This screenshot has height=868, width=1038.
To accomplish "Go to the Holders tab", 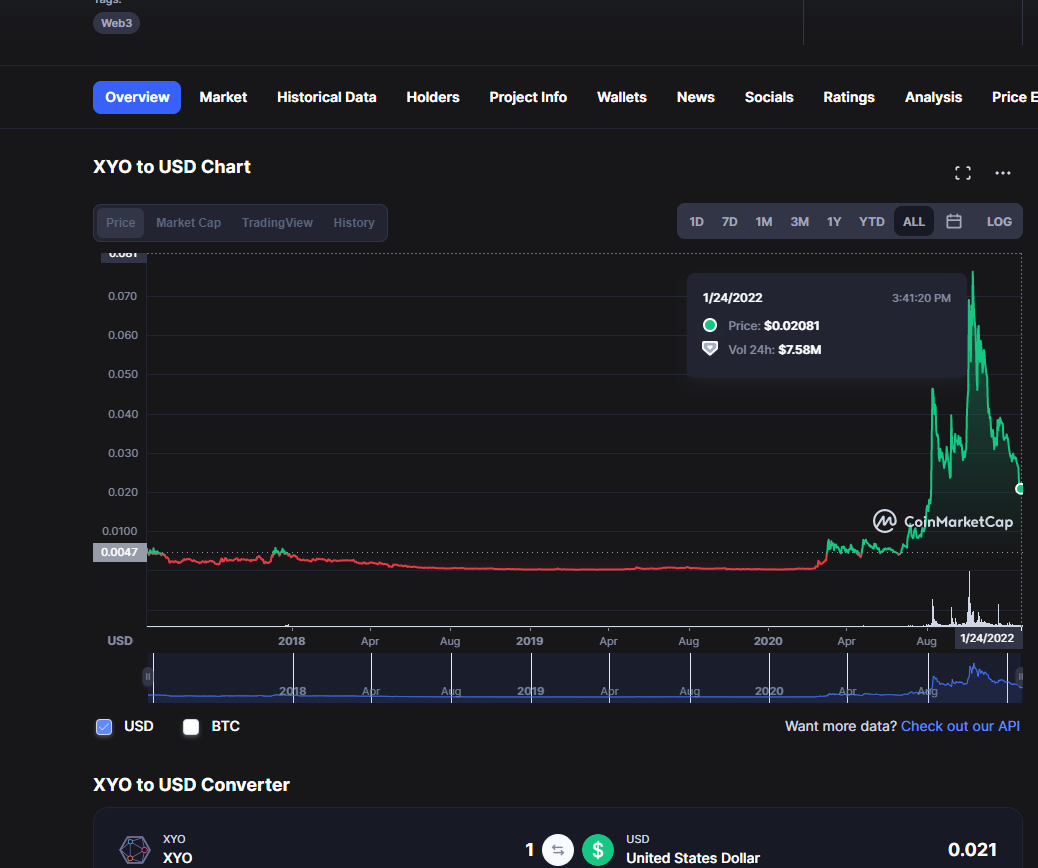I will (x=433, y=97).
